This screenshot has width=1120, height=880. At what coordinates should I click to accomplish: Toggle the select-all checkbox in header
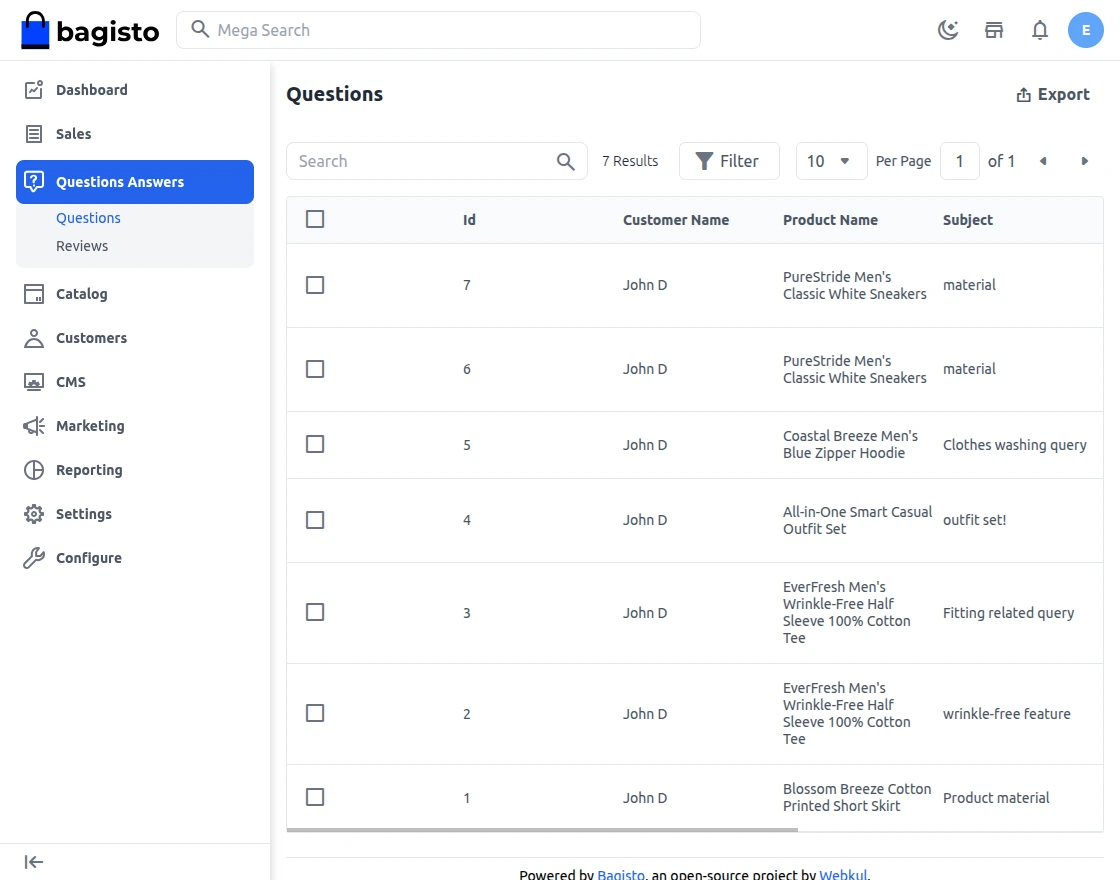tap(315, 219)
